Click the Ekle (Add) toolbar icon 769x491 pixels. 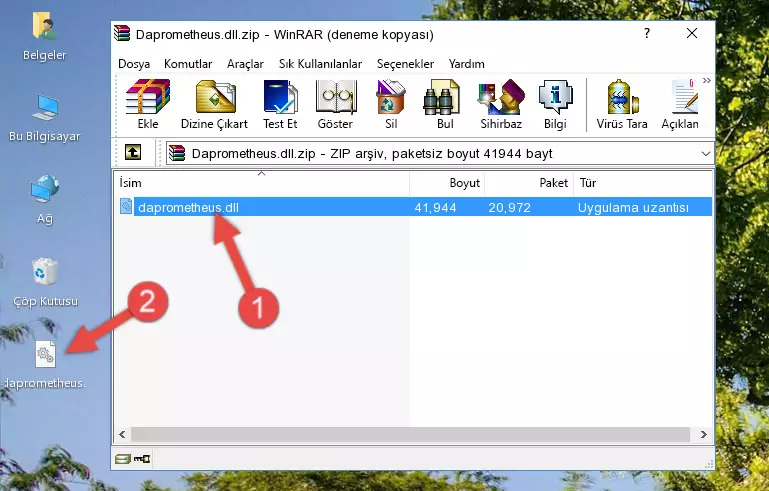[x=148, y=104]
